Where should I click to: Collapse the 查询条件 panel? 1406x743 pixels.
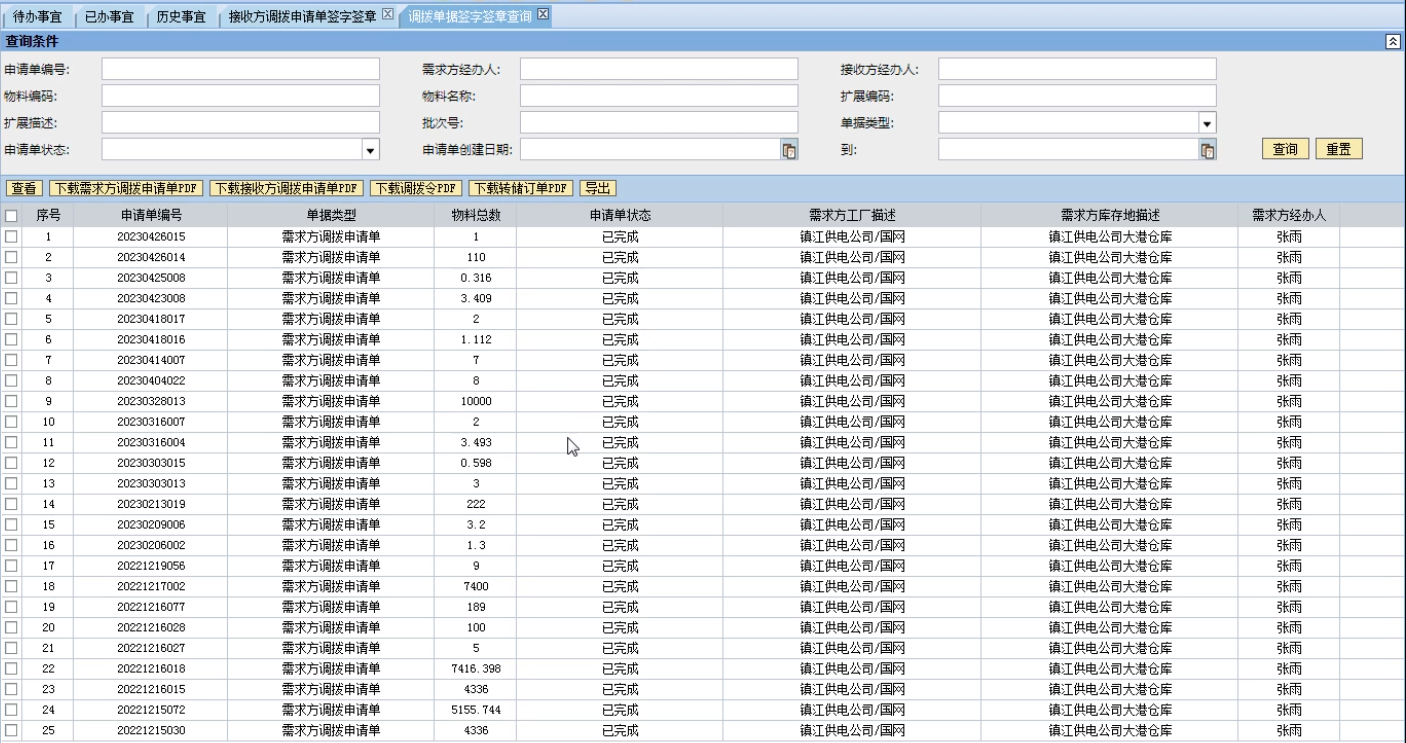(1392, 41)
